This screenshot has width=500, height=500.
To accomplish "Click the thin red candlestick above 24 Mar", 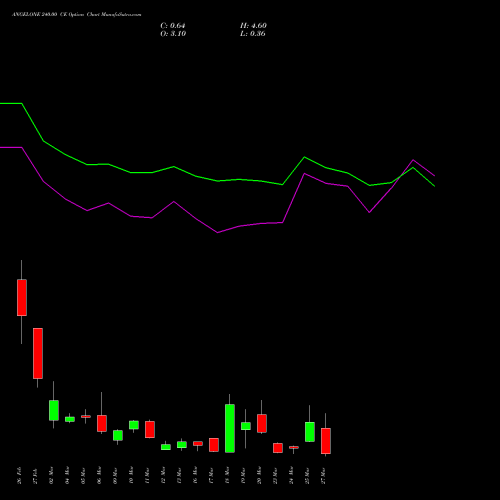I will 294,447.
